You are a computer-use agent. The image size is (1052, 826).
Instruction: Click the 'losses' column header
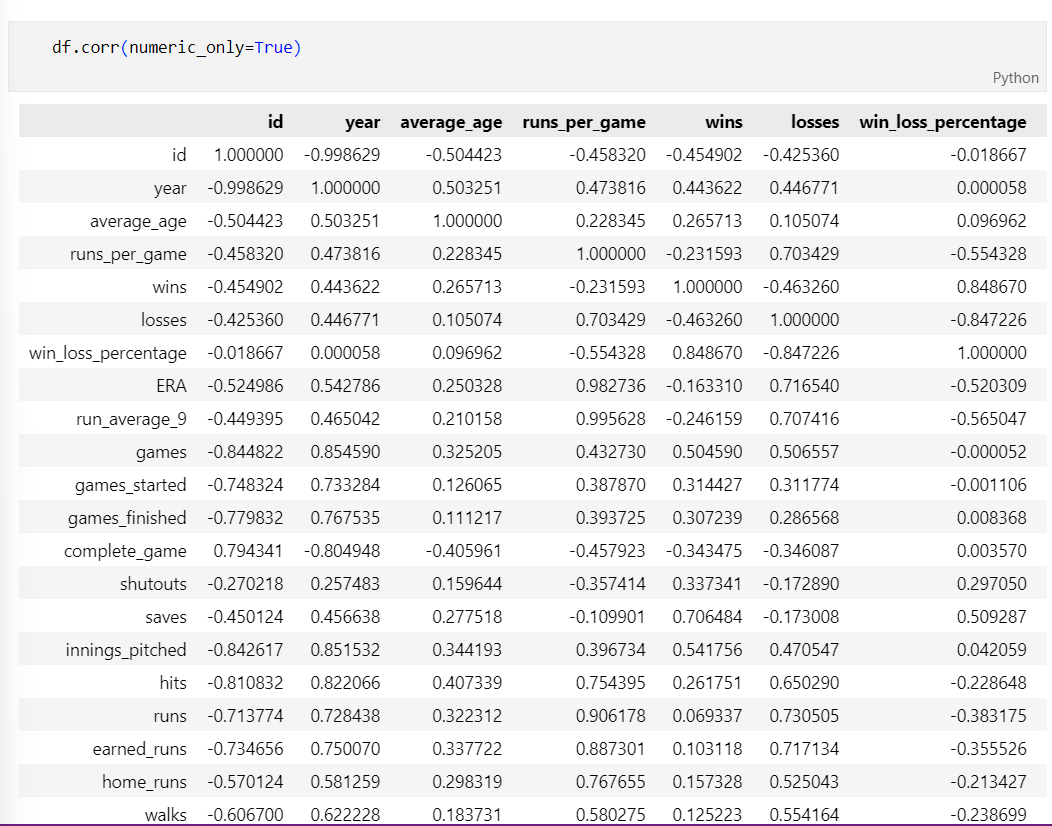814,121
